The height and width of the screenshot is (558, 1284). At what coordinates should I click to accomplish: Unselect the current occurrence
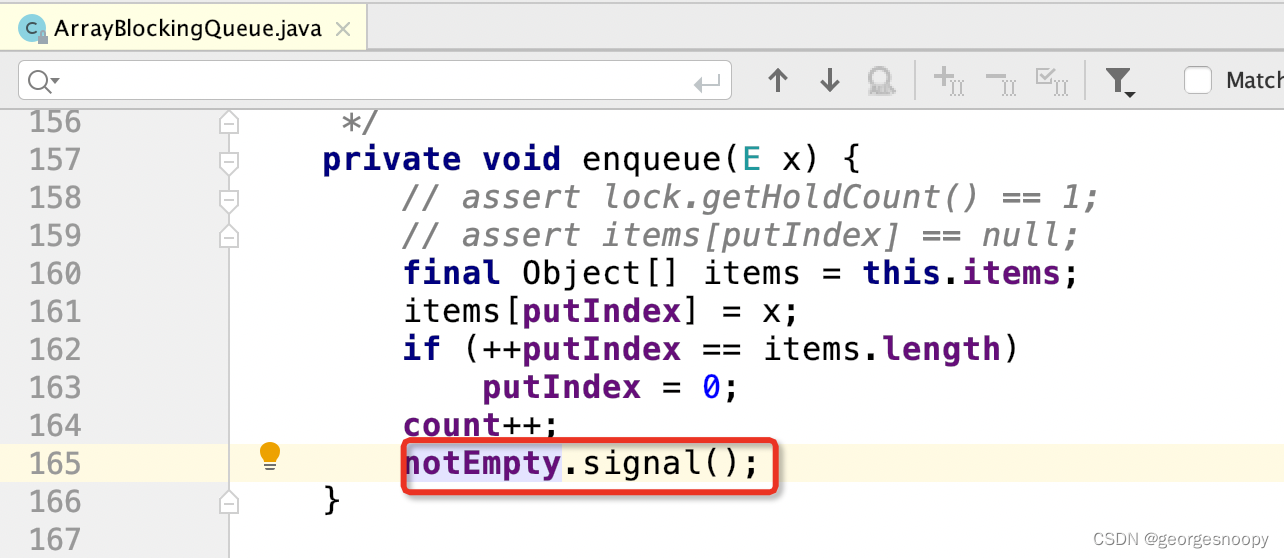click(1000, 80)
